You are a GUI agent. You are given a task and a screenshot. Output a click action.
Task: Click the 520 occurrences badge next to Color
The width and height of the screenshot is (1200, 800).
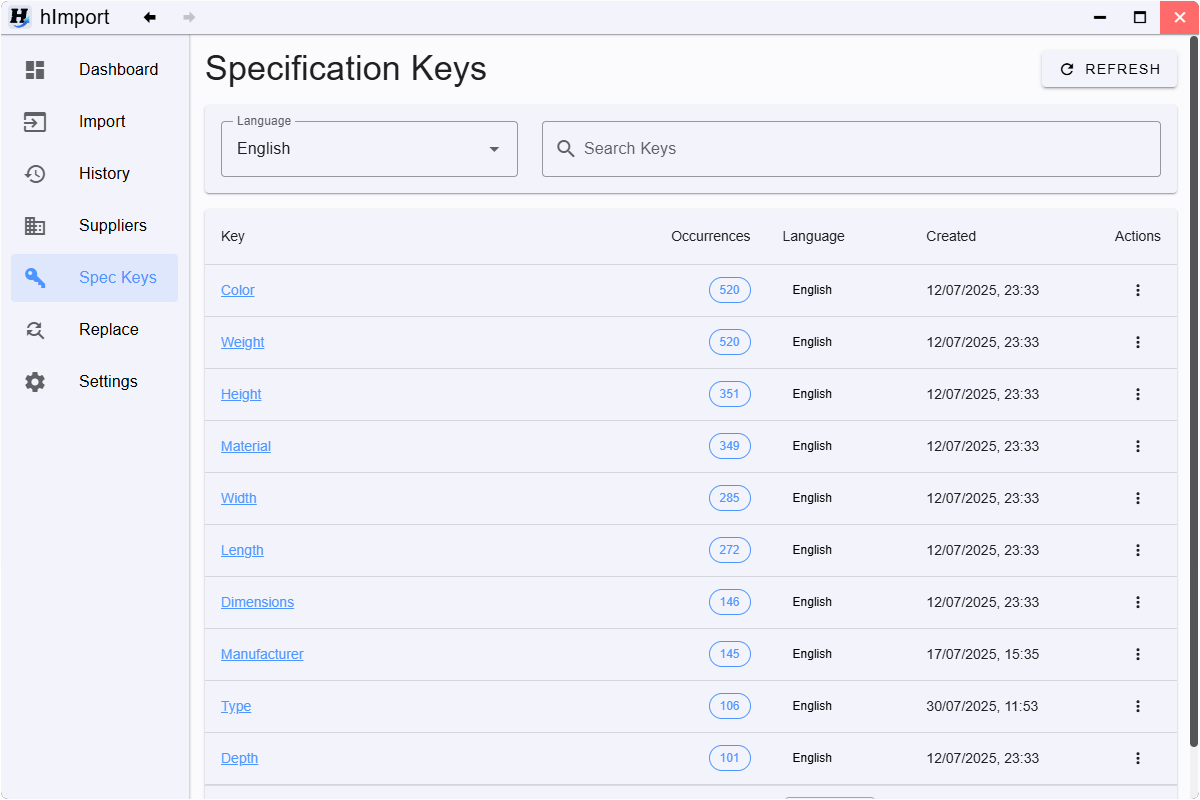click(x=729, y=290)
